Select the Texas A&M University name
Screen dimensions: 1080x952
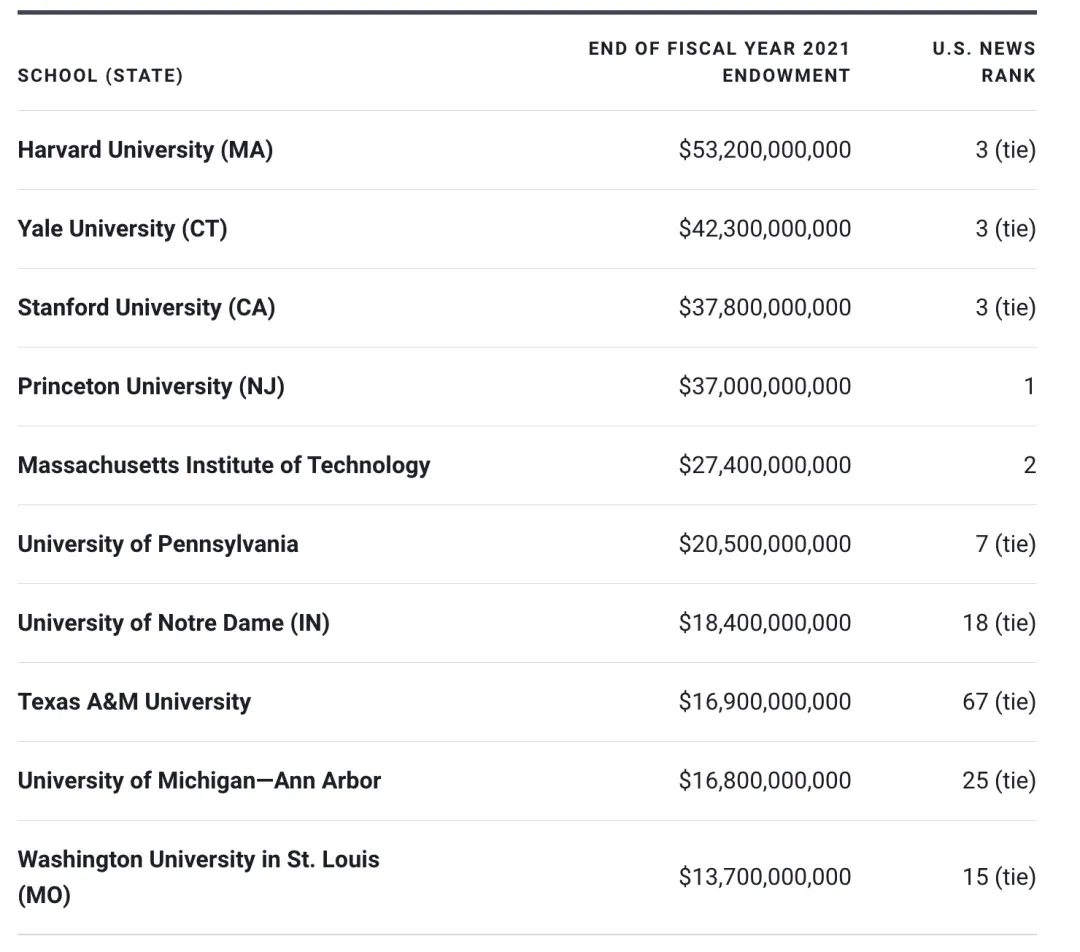pyautogui.click(x=134, y=703)
